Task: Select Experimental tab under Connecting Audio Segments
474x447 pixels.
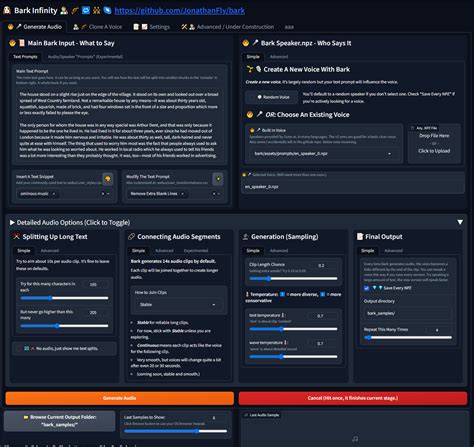Action: (x=196, y=251)
